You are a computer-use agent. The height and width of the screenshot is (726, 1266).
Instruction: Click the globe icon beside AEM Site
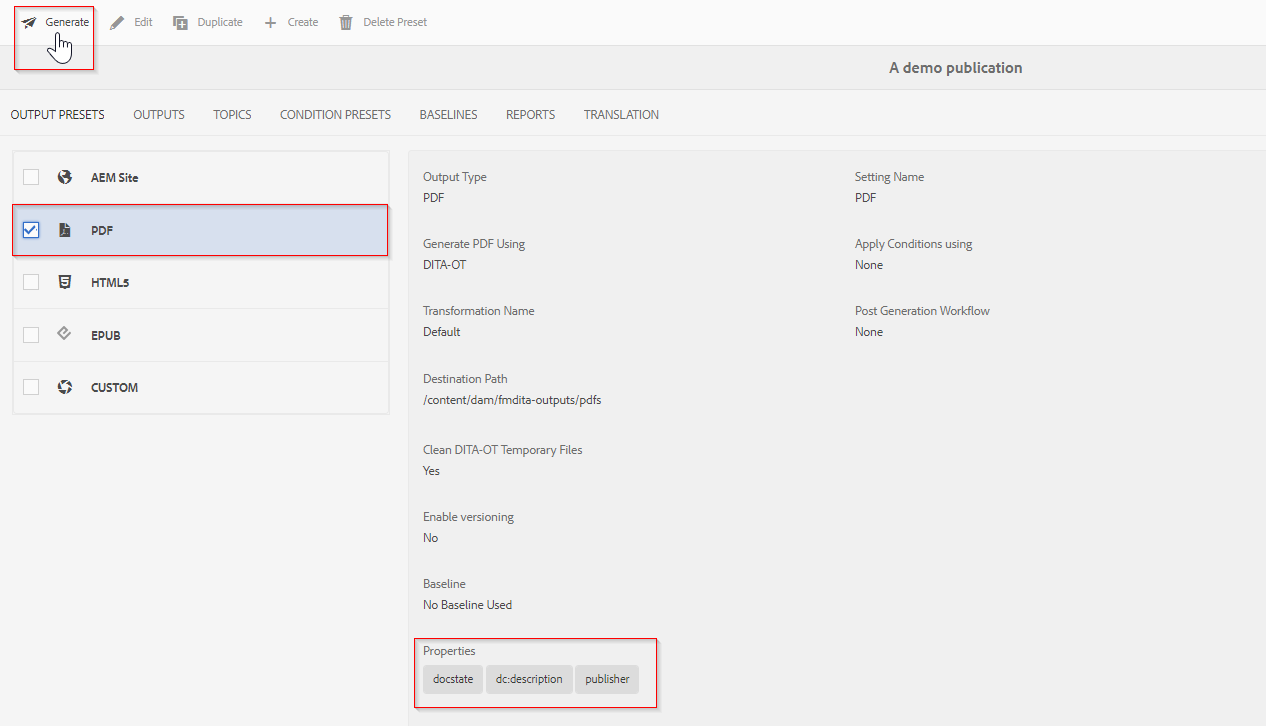[x=64, y=176]
